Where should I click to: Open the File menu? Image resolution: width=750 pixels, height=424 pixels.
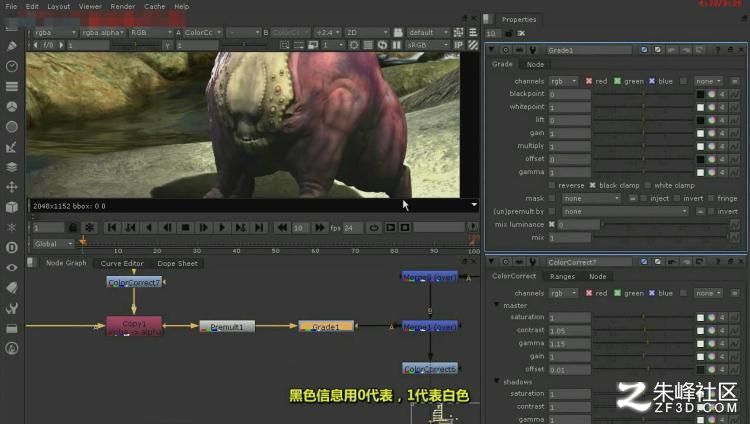click(x=11, y=7)
